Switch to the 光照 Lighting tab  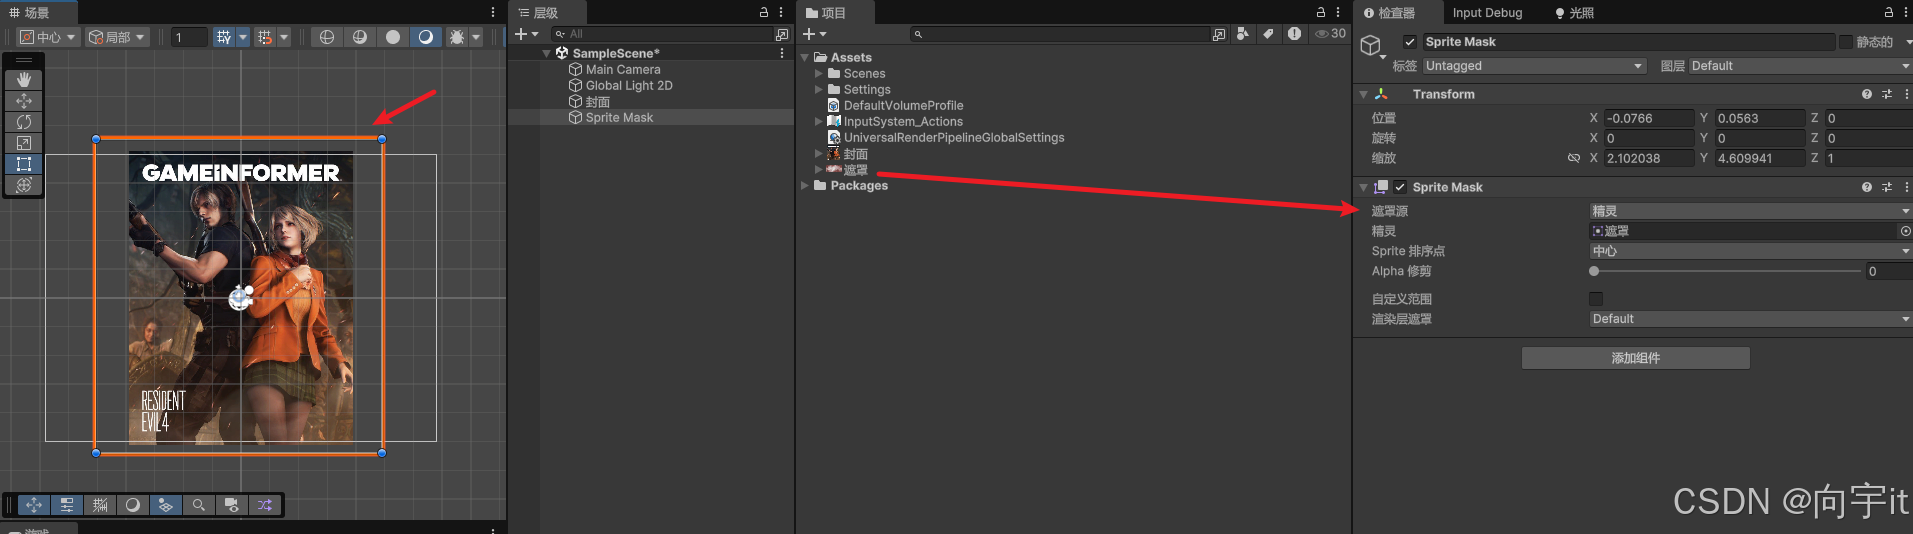1574,13
